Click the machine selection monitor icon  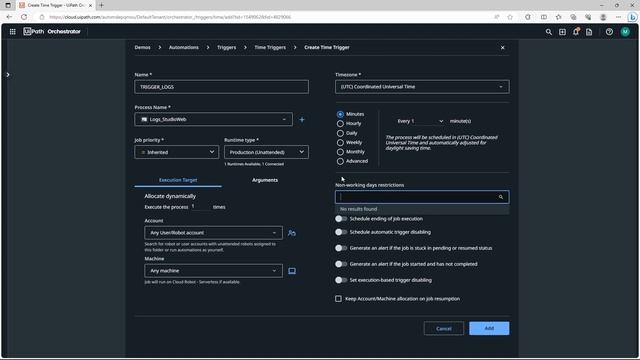(292, 271)
